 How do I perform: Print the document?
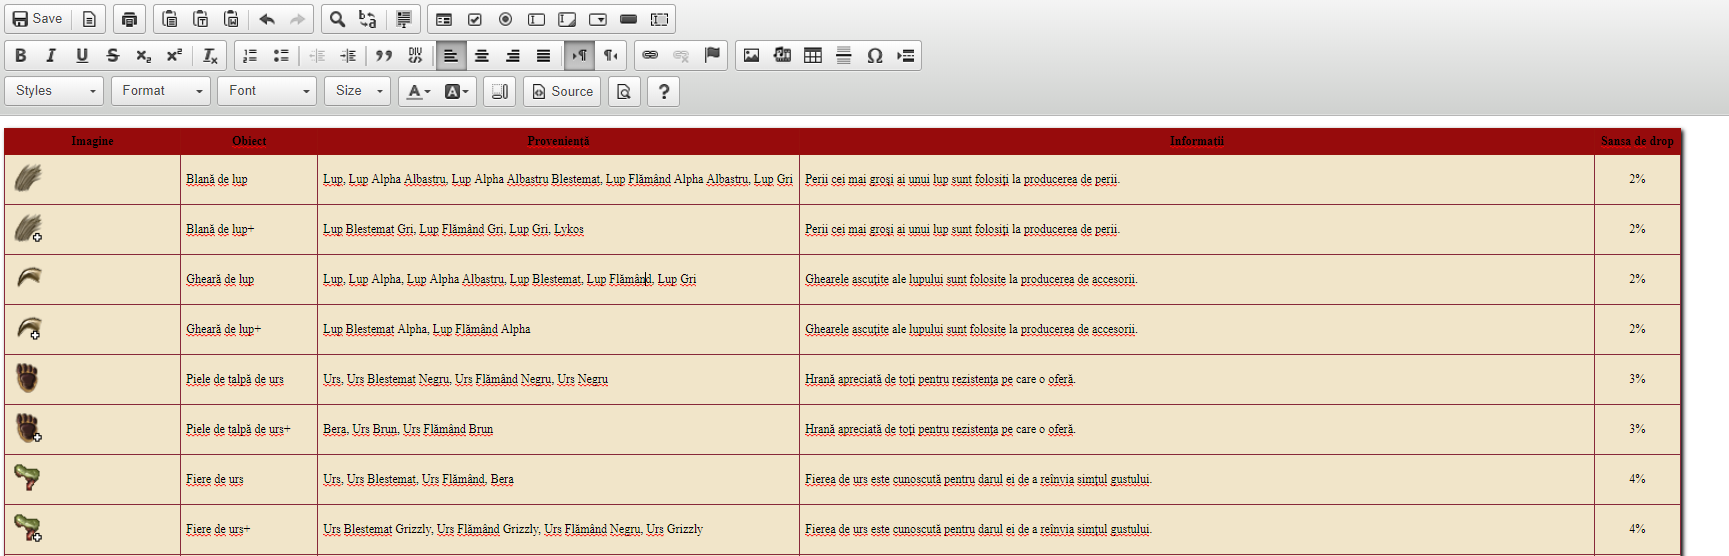(x=129, y=19)
